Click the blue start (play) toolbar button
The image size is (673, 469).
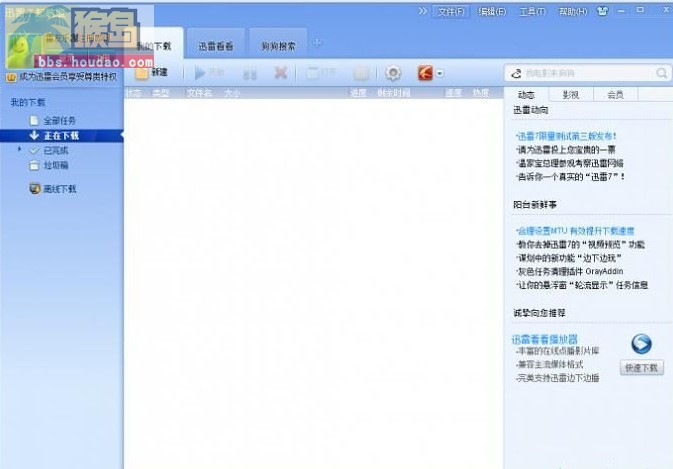click(x=200, y=73)
